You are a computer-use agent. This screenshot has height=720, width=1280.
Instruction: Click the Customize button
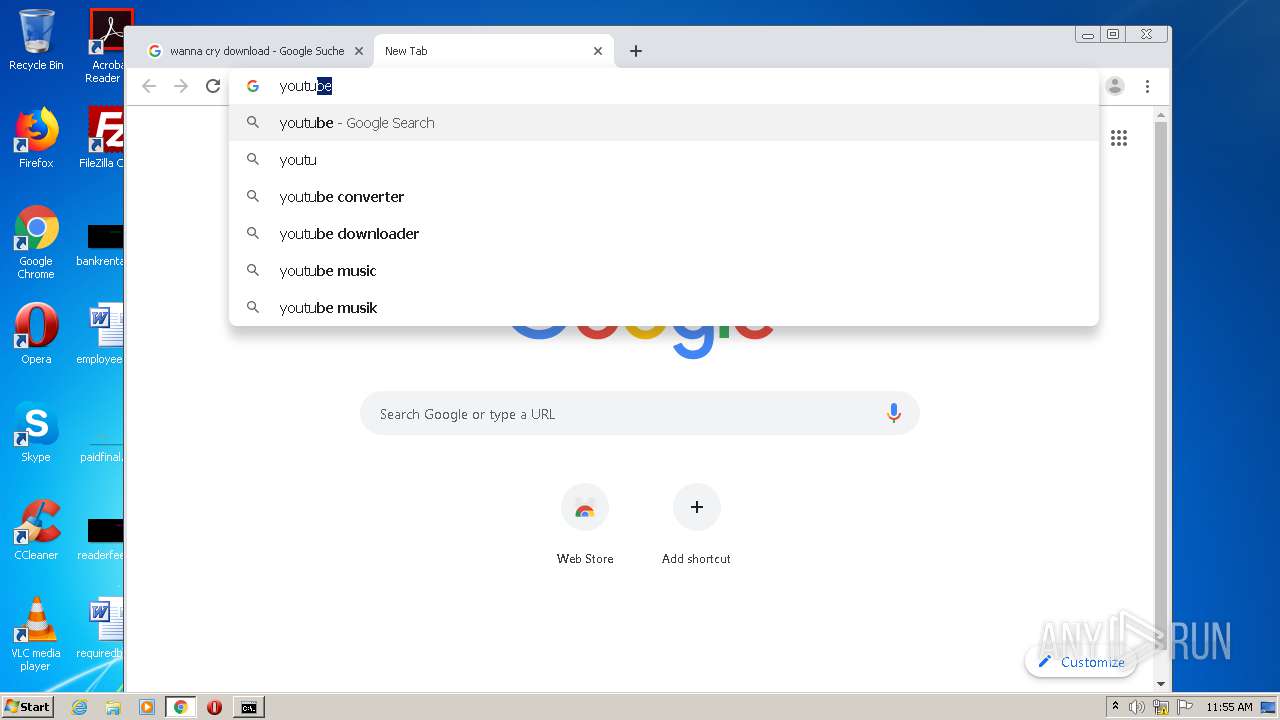(1081, 662)
